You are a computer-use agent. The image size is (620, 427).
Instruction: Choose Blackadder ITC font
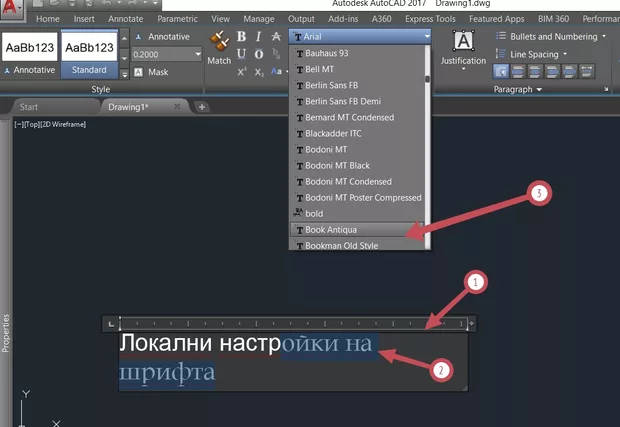pyautogui.click(x=357, y=133)
